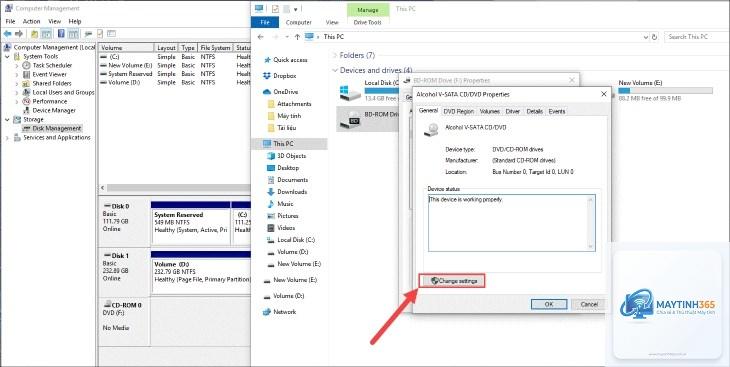This screenshot has width=730, height=367.
Task: Click Explorer Back arrow navigation icon
Action: click(261, 37)
